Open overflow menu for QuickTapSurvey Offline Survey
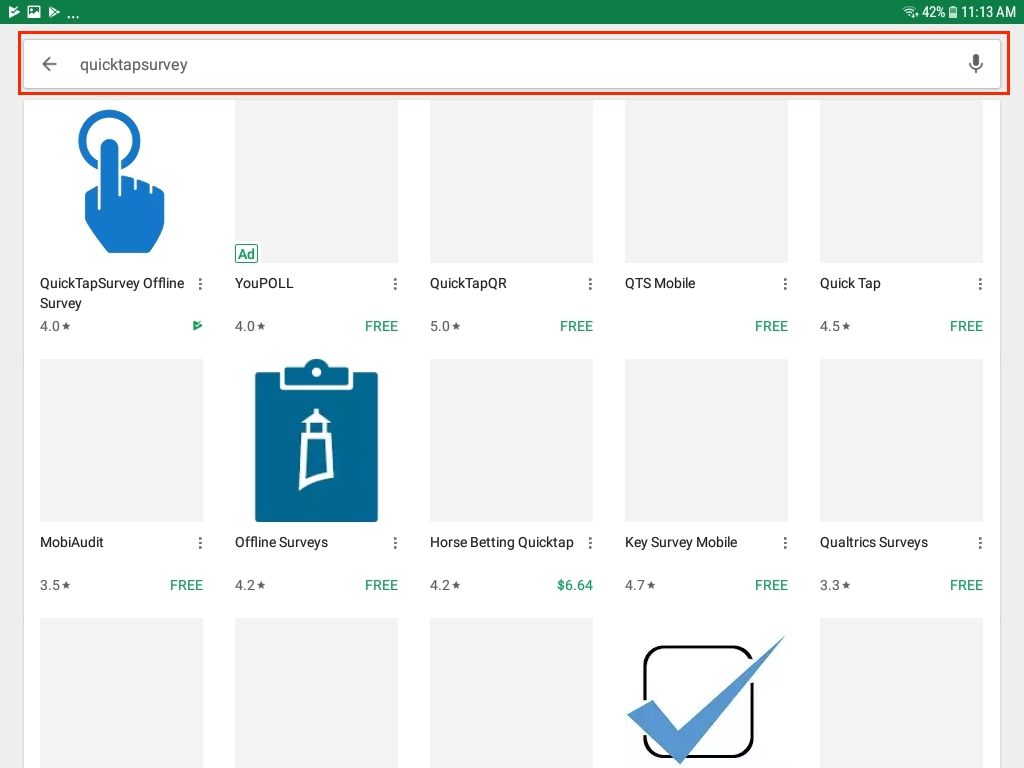Screen dimensions: 1024x768 [200, 283]
